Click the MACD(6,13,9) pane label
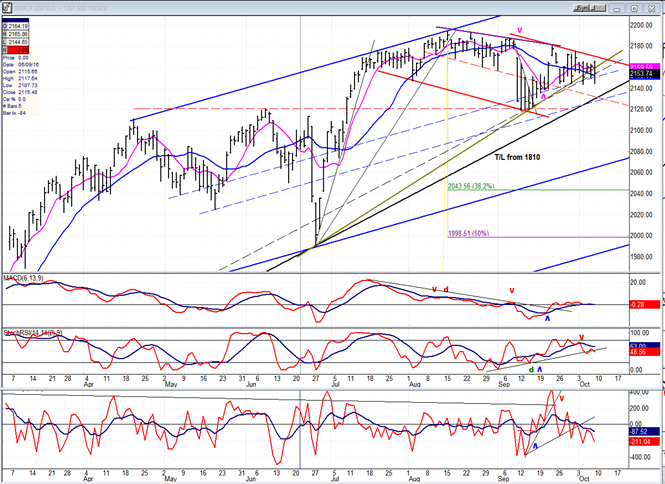 (x=23, y=278)
